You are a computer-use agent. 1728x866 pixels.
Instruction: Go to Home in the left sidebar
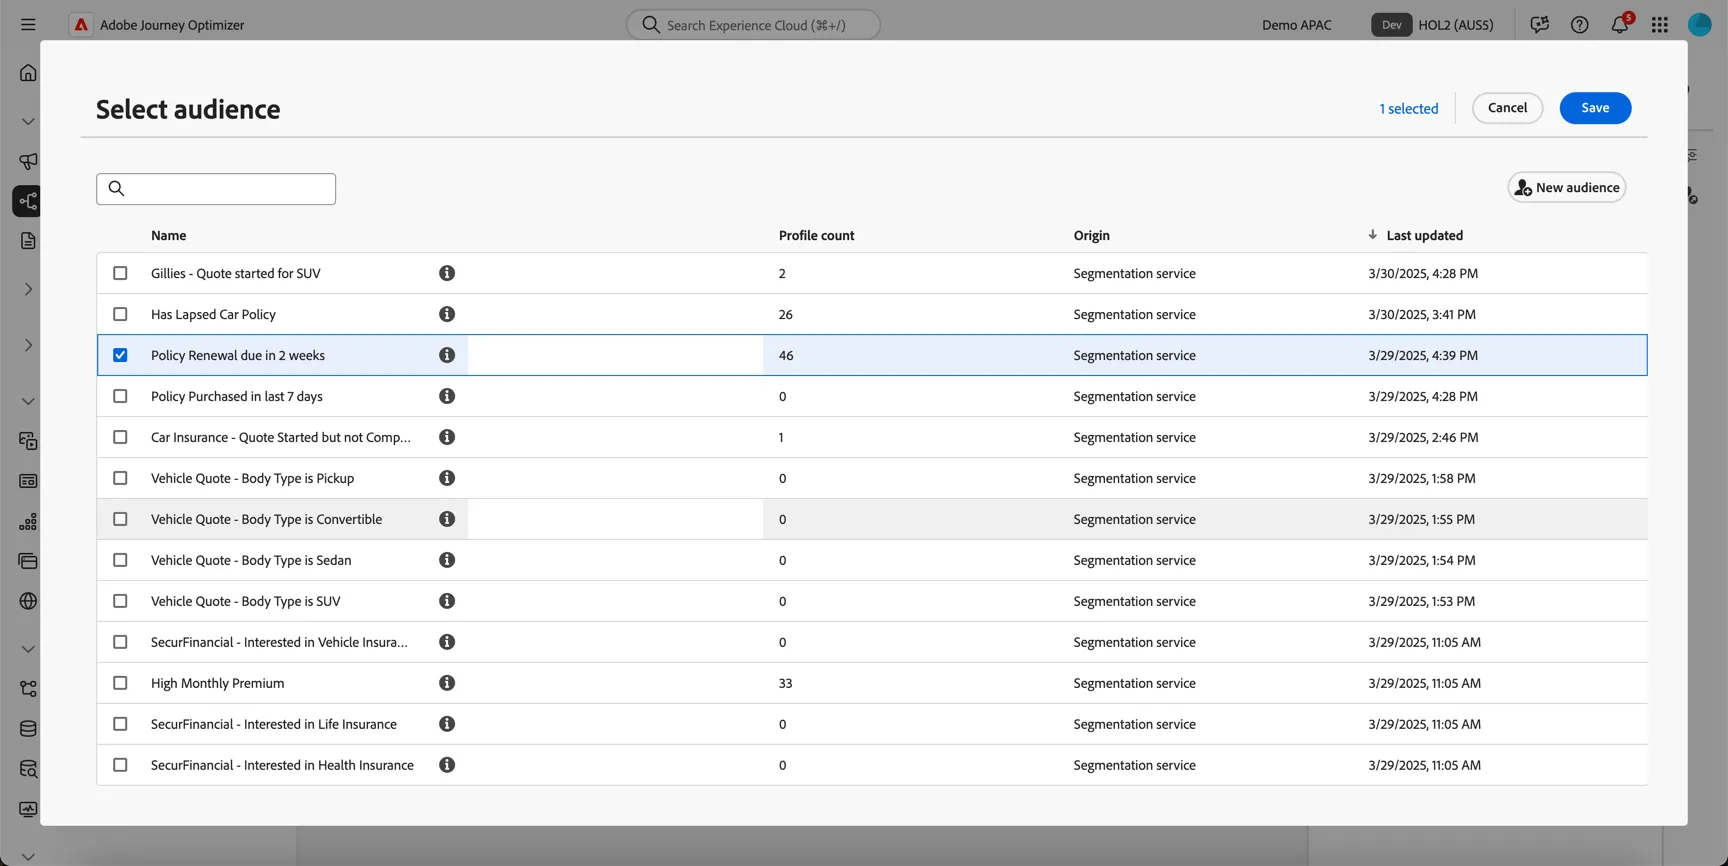tap(28, 73)
